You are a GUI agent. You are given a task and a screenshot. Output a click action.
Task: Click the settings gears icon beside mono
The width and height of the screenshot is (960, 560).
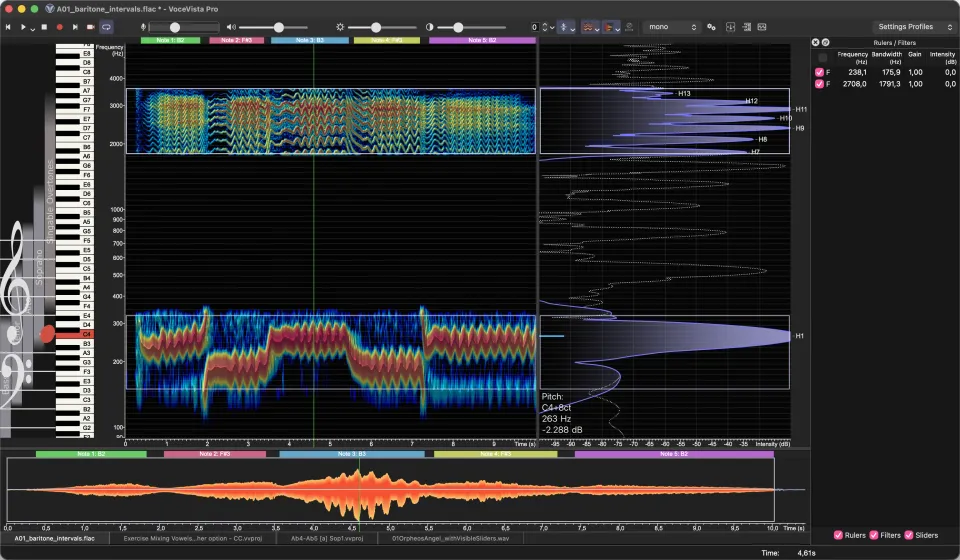click(711, 27)
